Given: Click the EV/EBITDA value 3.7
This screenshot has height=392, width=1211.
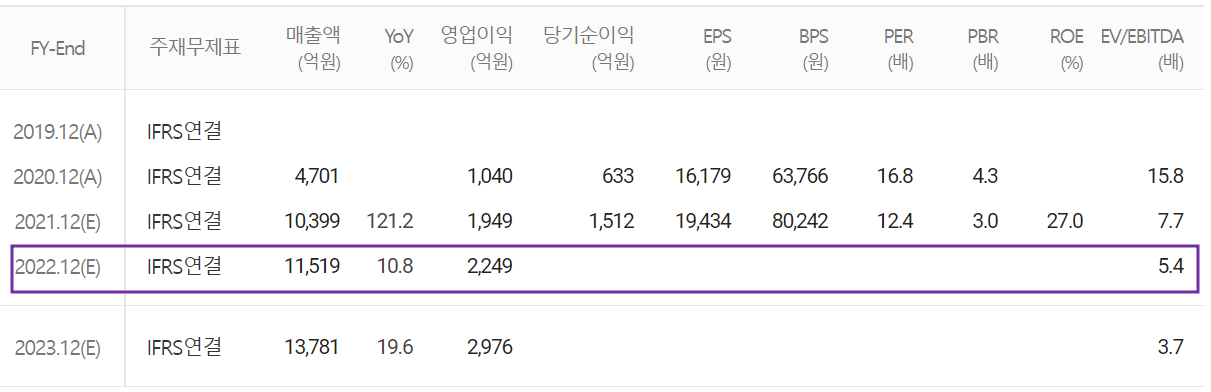Looking at the screenshot, I should [x=1171, y=348].
